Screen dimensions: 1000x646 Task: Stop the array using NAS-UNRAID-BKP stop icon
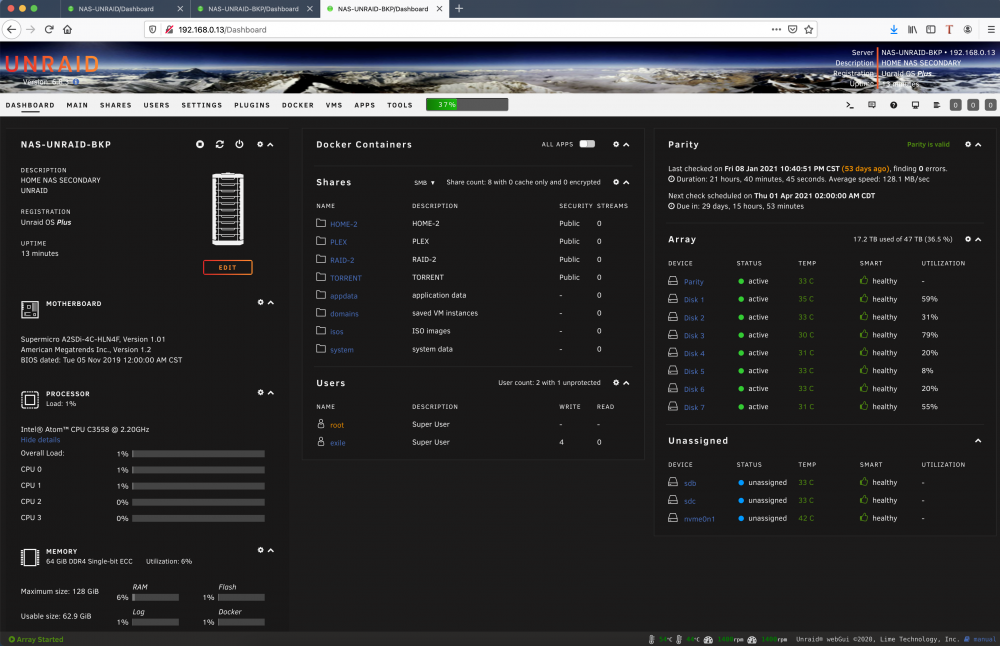tap(200, 145)
